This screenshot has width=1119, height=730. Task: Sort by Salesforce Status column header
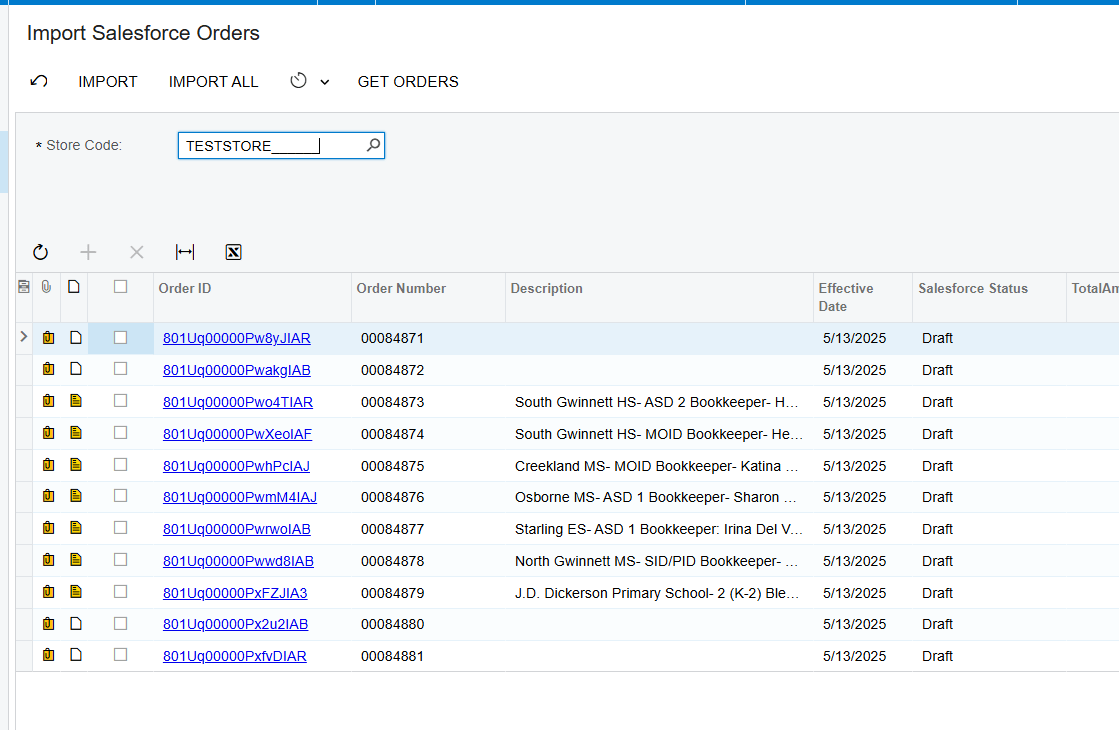(x=973, y=288)
